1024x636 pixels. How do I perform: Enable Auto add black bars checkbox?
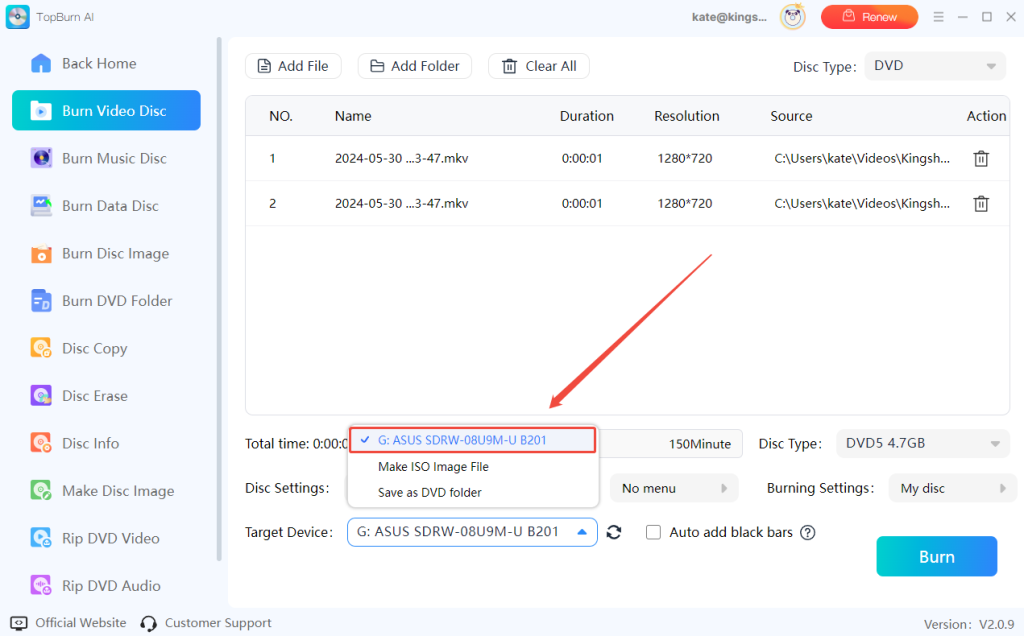(653, 533)
